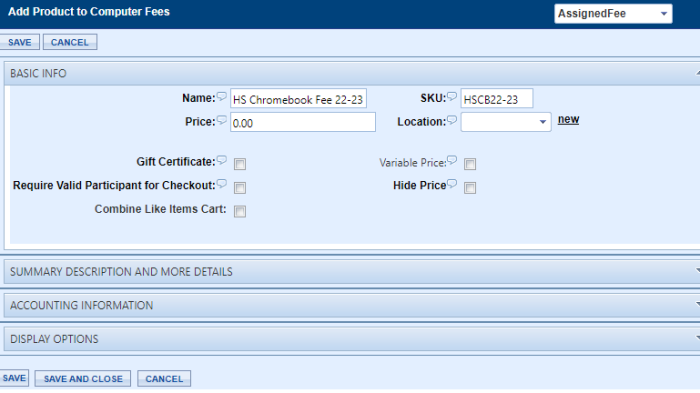
Task: Expand Summary Description and More Details section
Action: point(352,272)
